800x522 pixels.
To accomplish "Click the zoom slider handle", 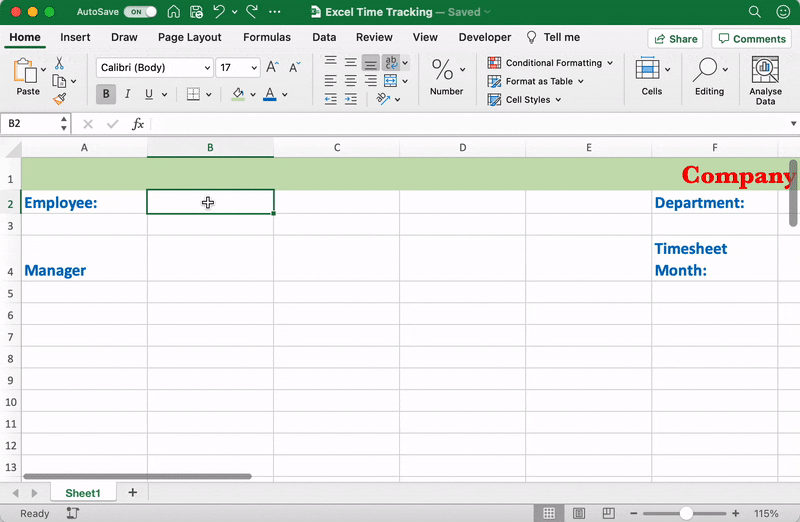I will pyautogui.click(x=686, y=513).
